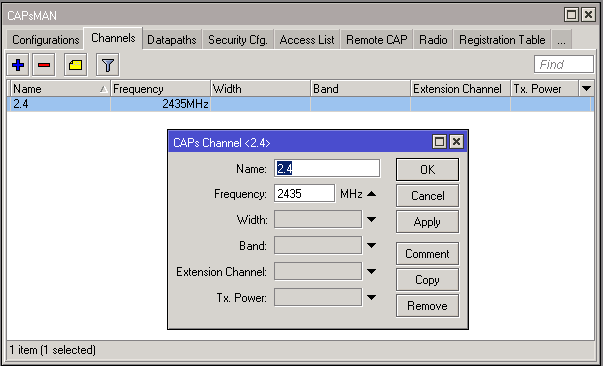Sort by the Name column header
603x366 pixels.
pyautogui.click(x=60, y=89)
